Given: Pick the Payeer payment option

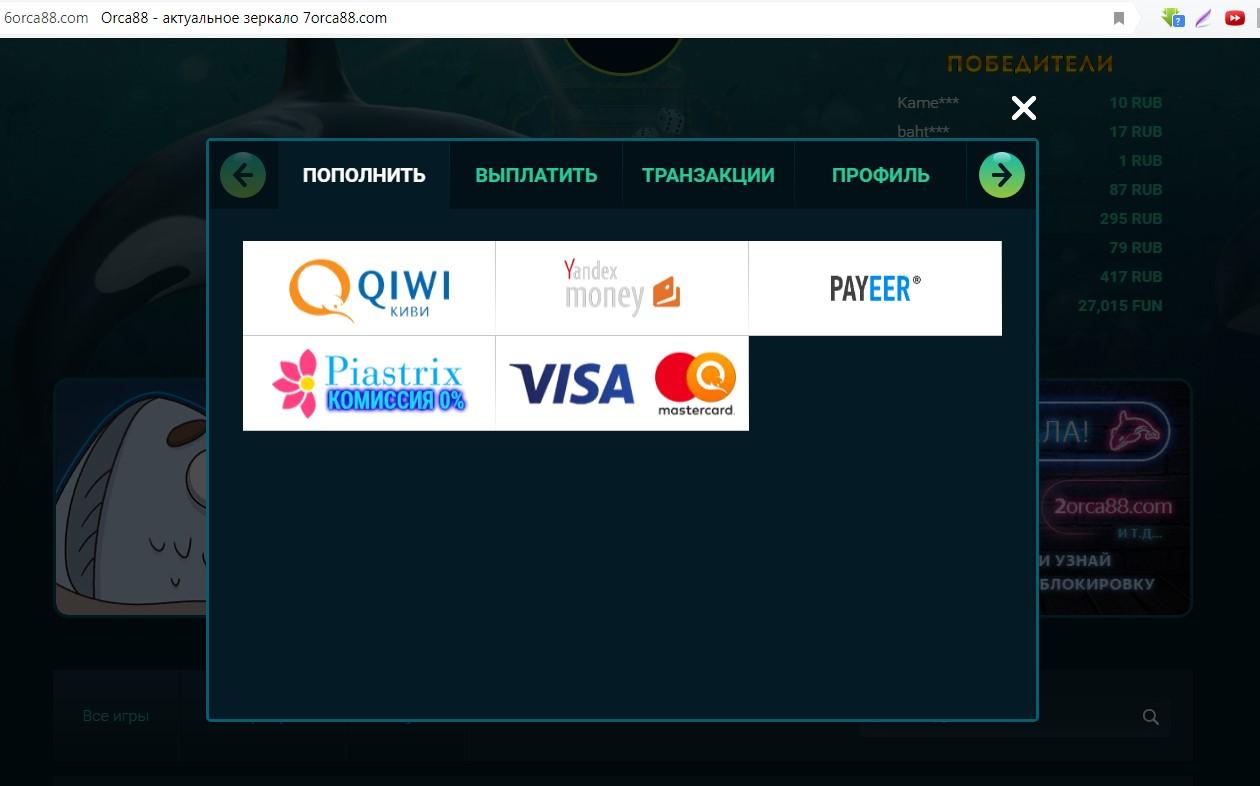Looking at the screenshot, I should 875,288.
